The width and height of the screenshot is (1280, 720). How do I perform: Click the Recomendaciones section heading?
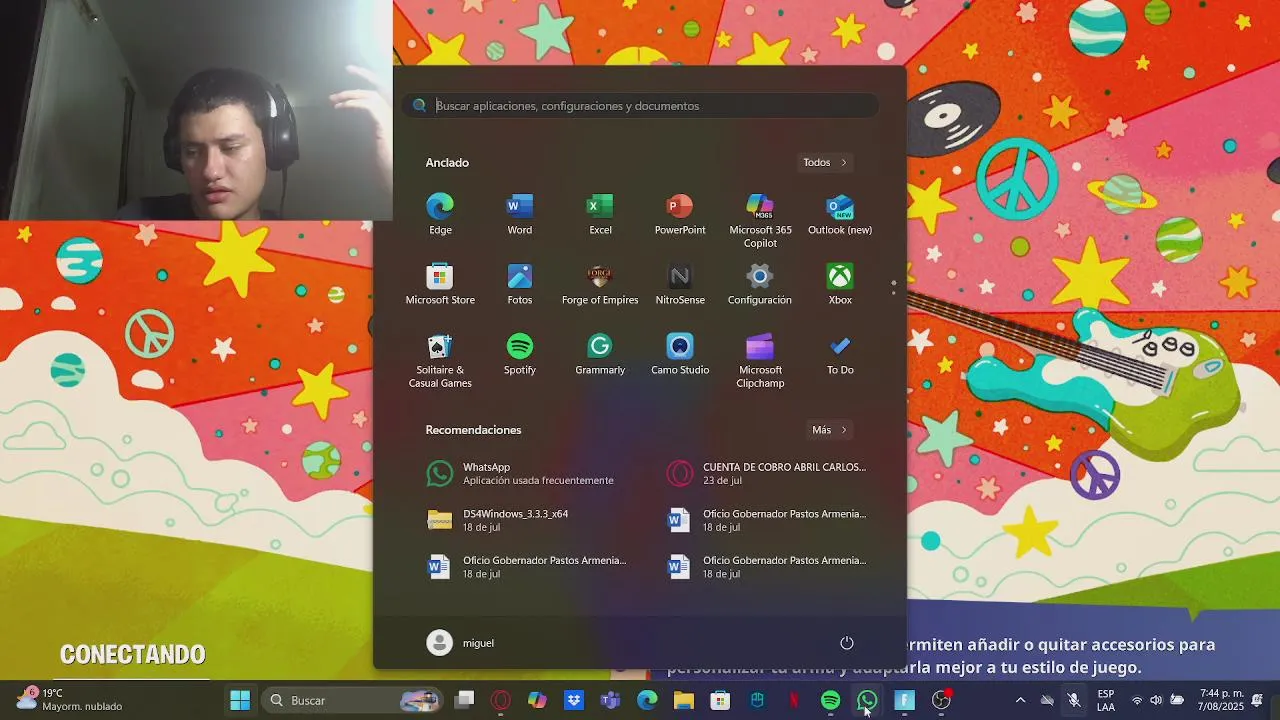click(x=473, y=430)
